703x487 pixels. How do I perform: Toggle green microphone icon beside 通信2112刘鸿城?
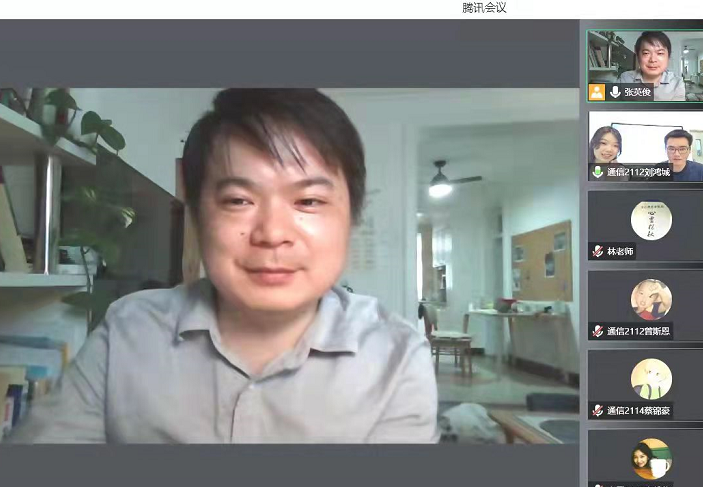[597, 172]
